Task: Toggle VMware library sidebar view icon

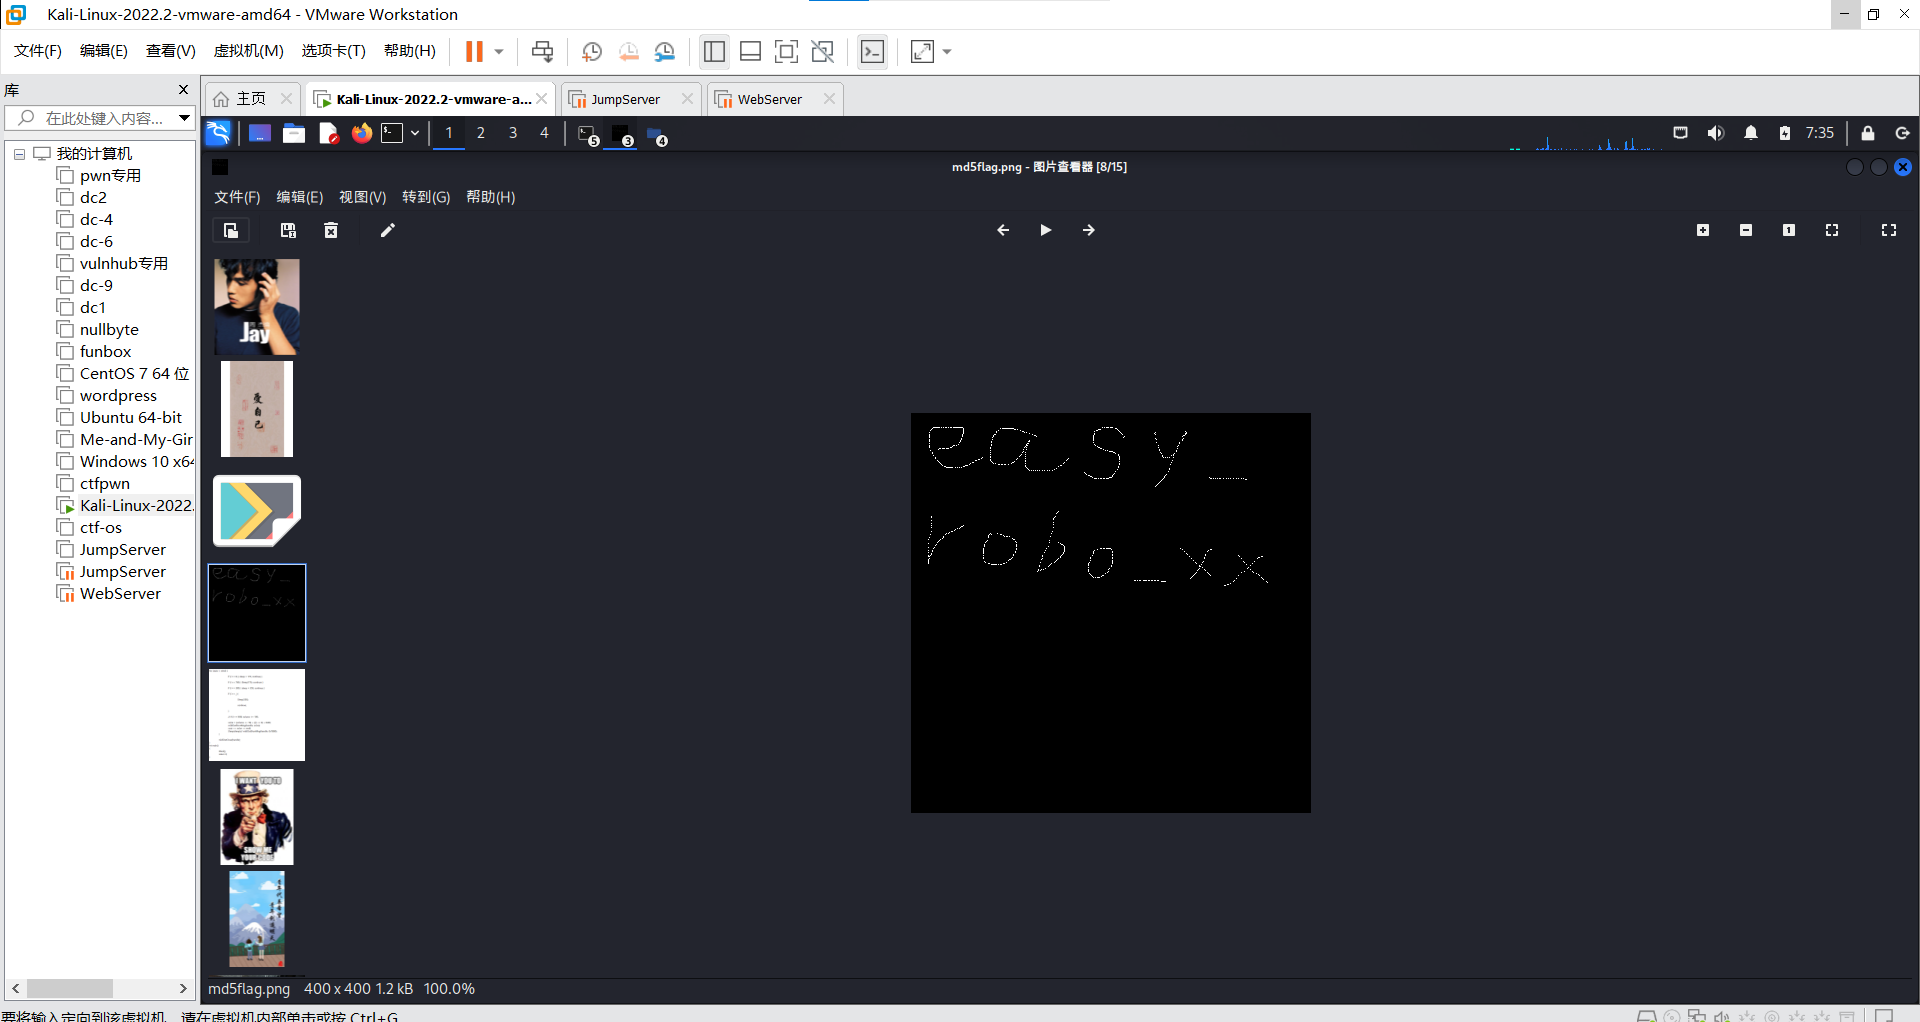Action: pos(714,51)
